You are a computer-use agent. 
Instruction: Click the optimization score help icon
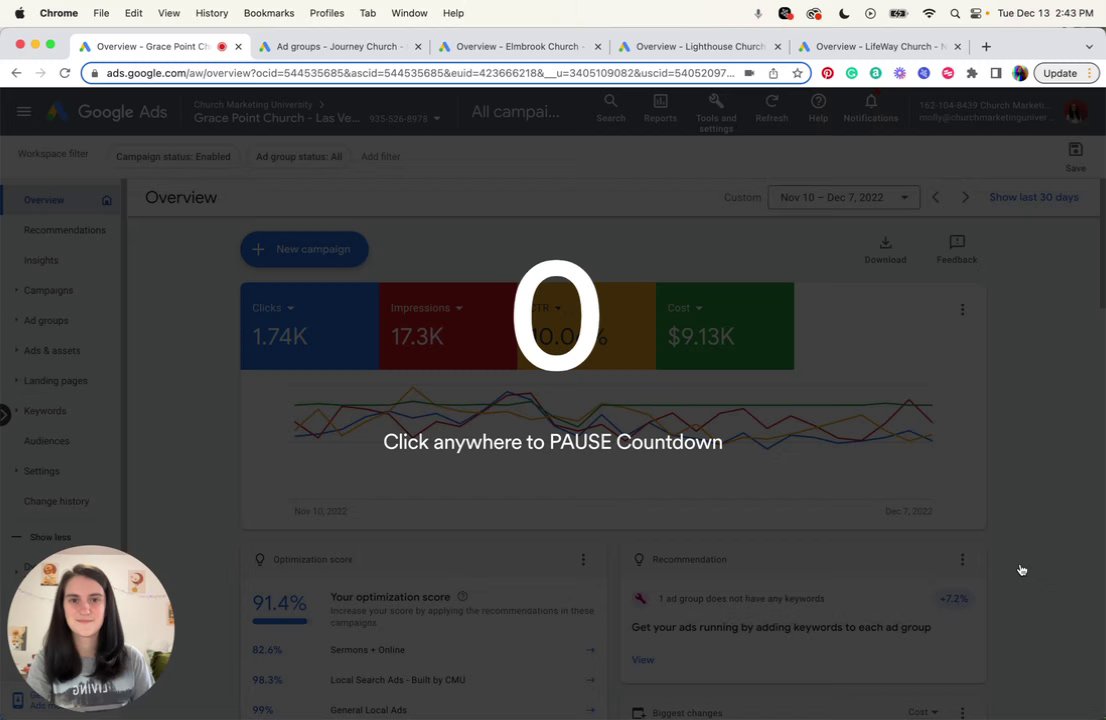coord(463,597)
